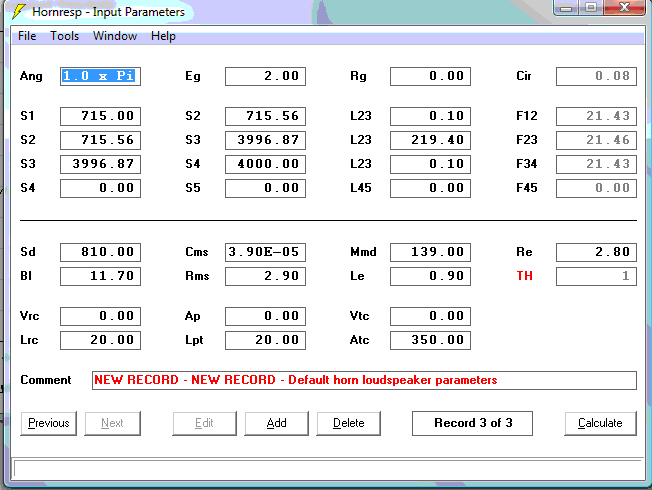Open the Help menu
The width and height of the screenshot is (652, 490).
point(163,36)
